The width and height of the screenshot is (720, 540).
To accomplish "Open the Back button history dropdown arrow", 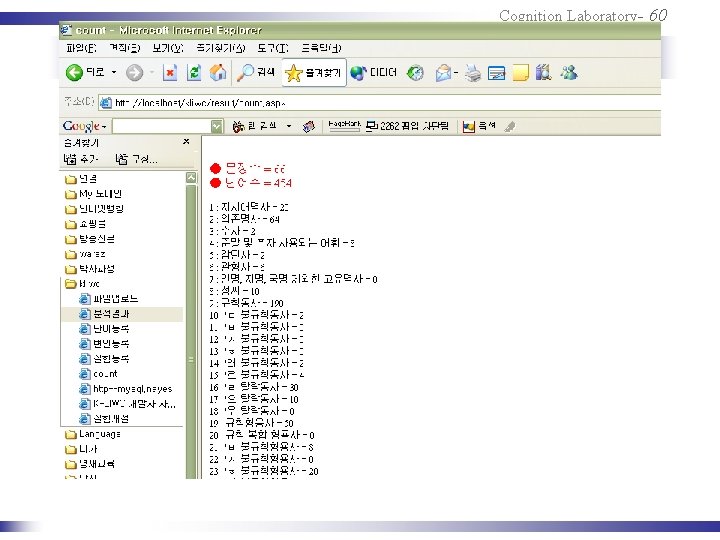I will (114, 73).
